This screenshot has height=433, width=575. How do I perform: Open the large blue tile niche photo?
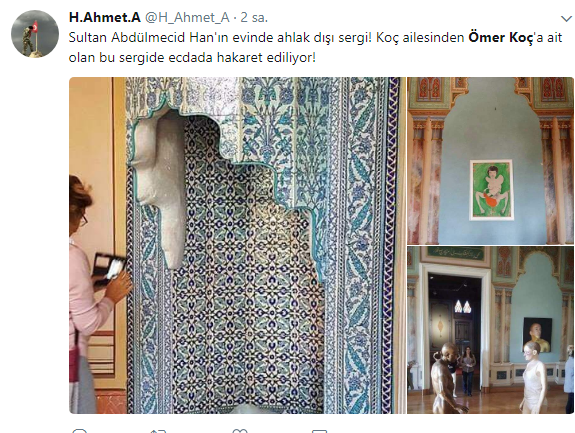tap(237, 245)
